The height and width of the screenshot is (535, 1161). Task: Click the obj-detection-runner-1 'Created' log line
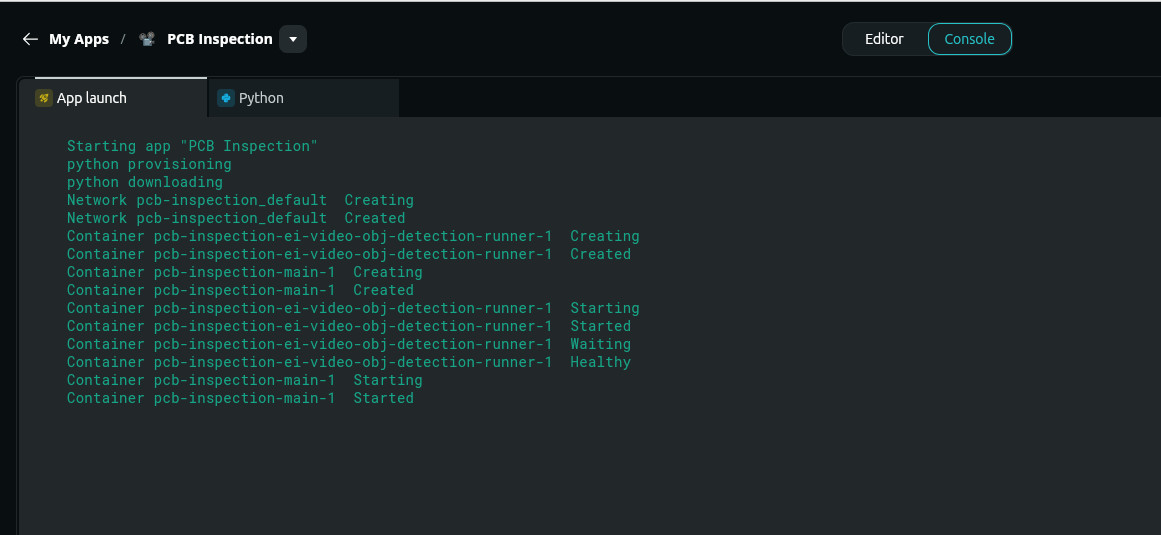349,254
